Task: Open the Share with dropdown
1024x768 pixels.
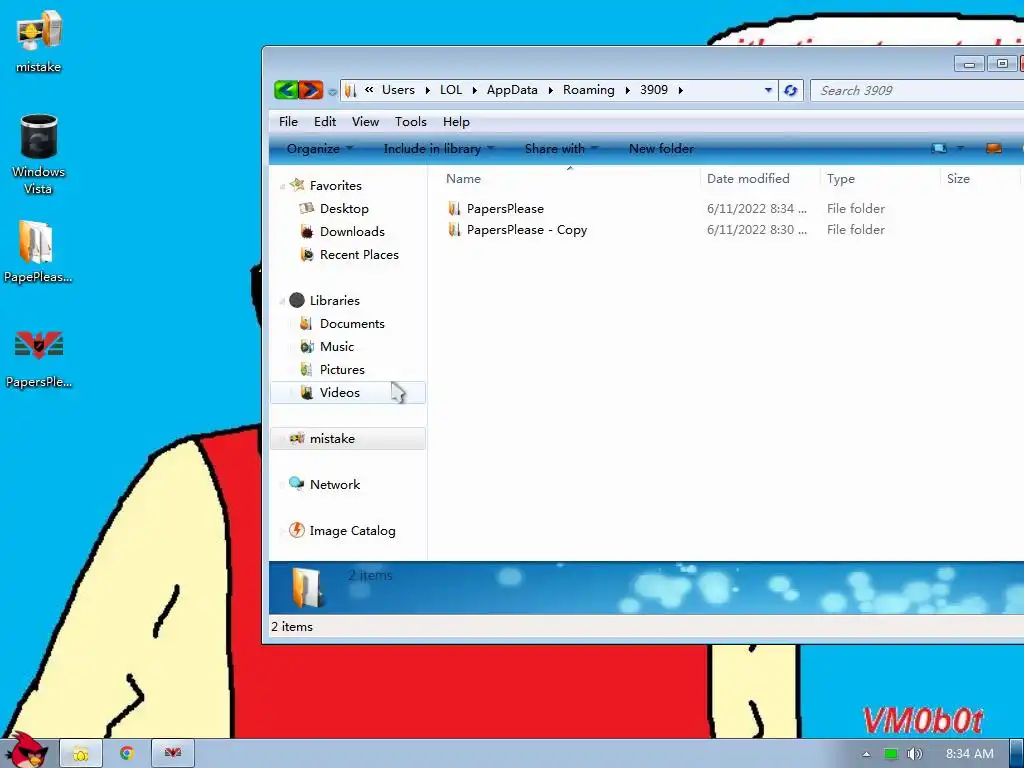Action: [561, 149]
